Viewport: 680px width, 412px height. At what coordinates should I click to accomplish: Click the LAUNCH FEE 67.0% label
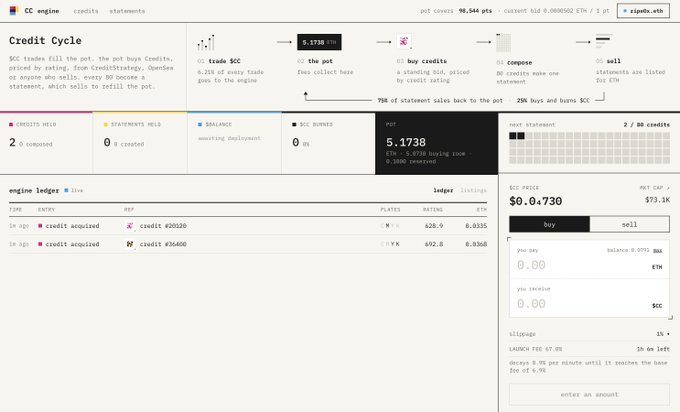point(536,349)
